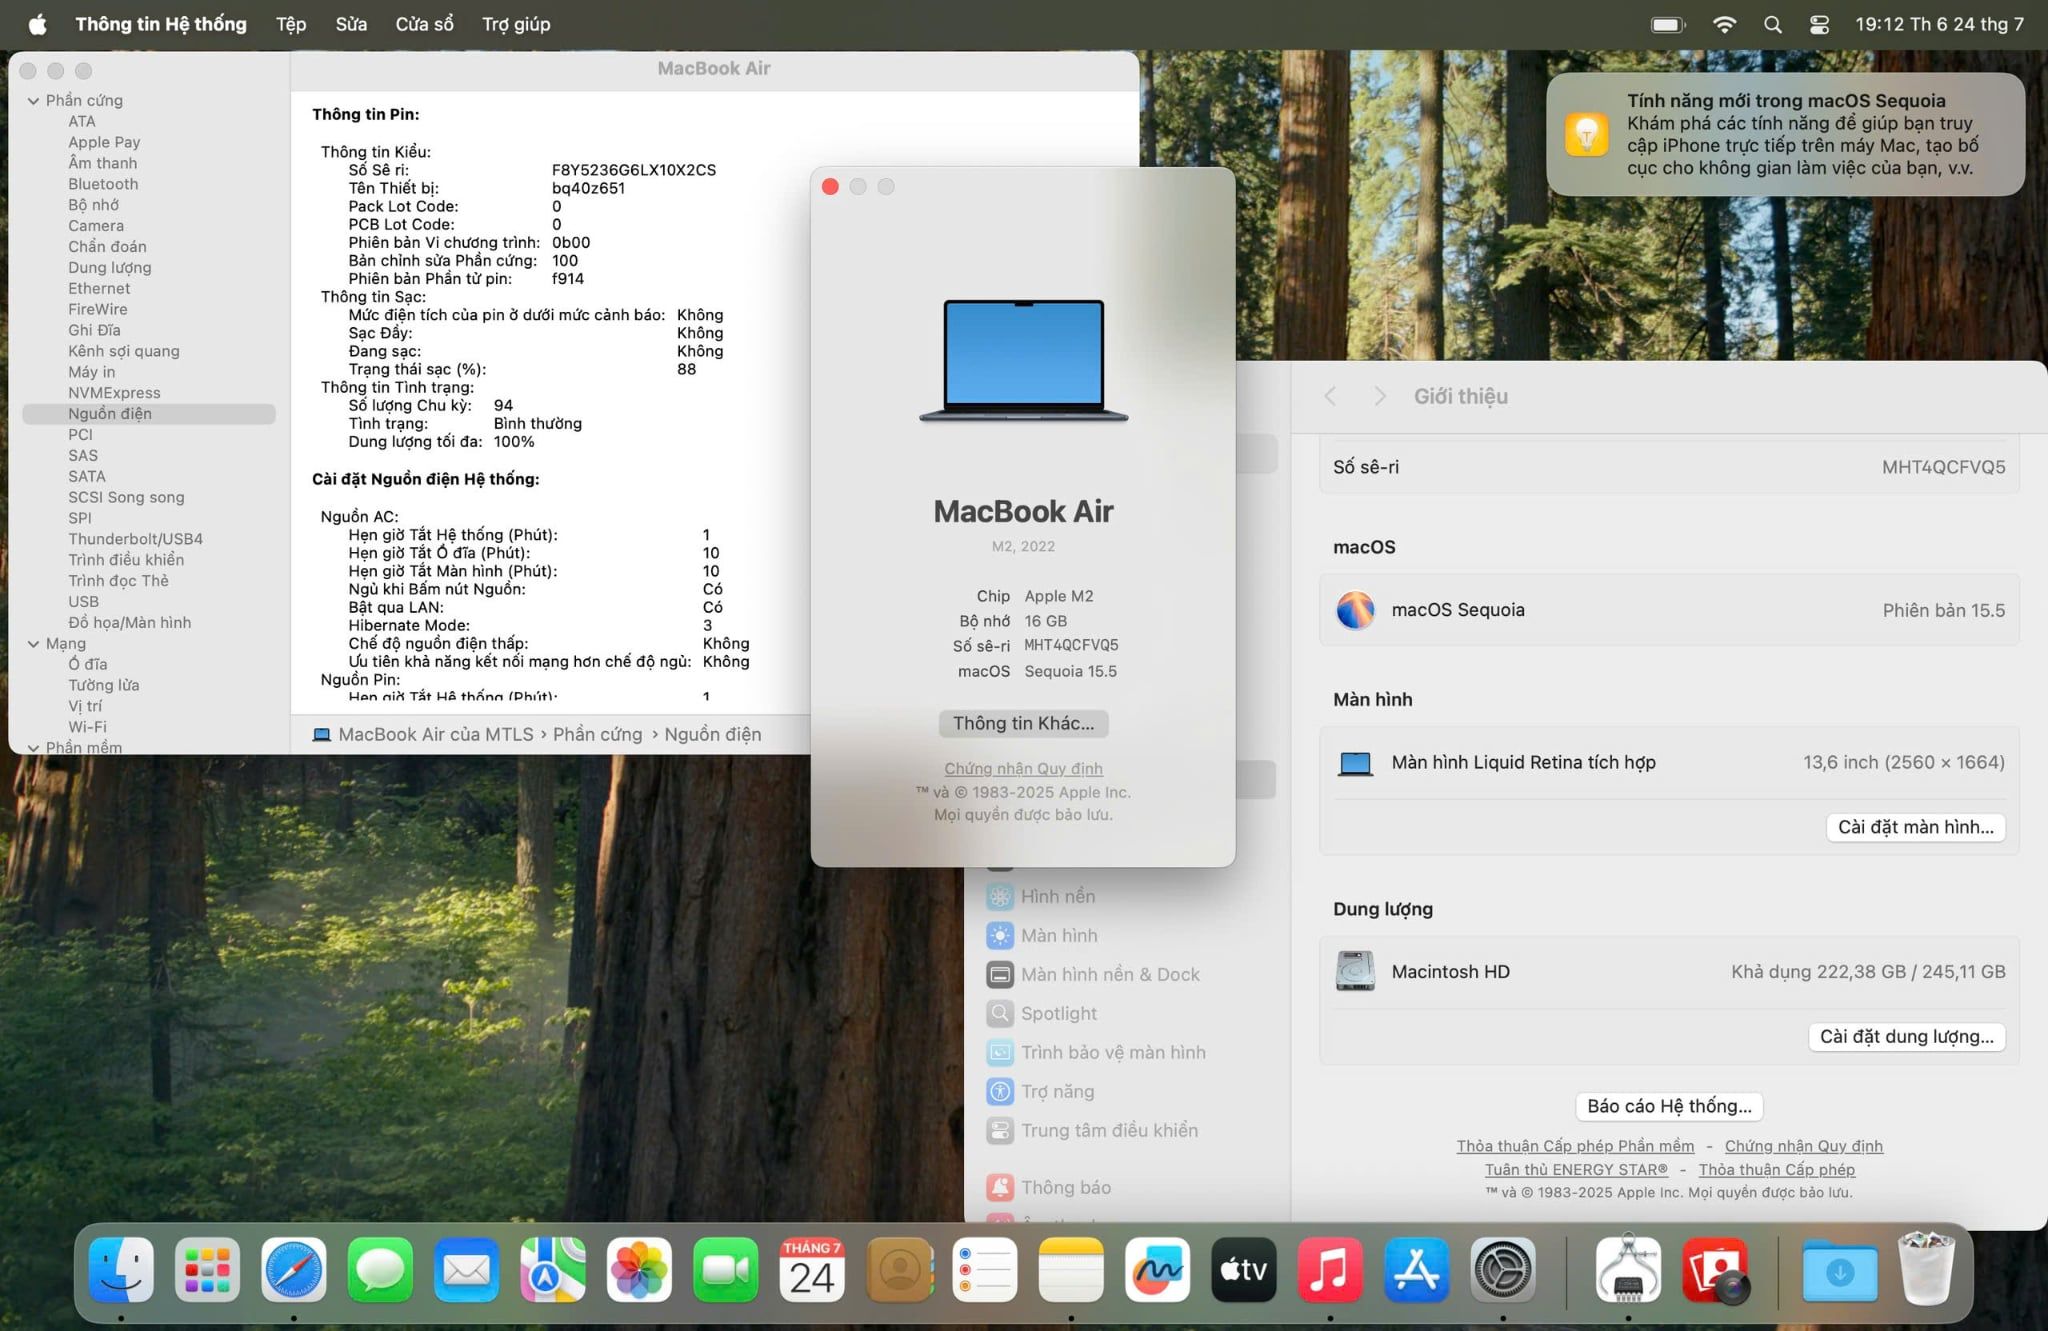2048x1331 pixels.
Task: Open Mail app in the Dock
Action: (467, 1270)
